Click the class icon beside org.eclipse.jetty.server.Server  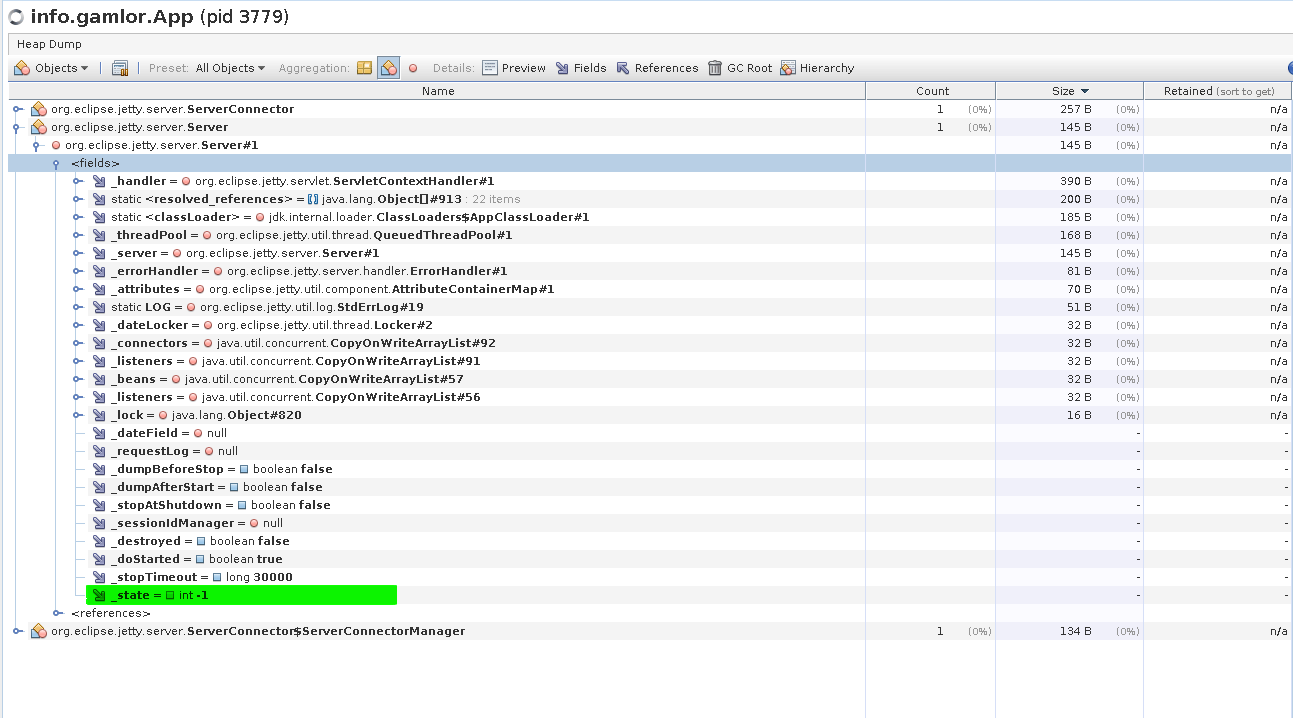click(39, 127)
